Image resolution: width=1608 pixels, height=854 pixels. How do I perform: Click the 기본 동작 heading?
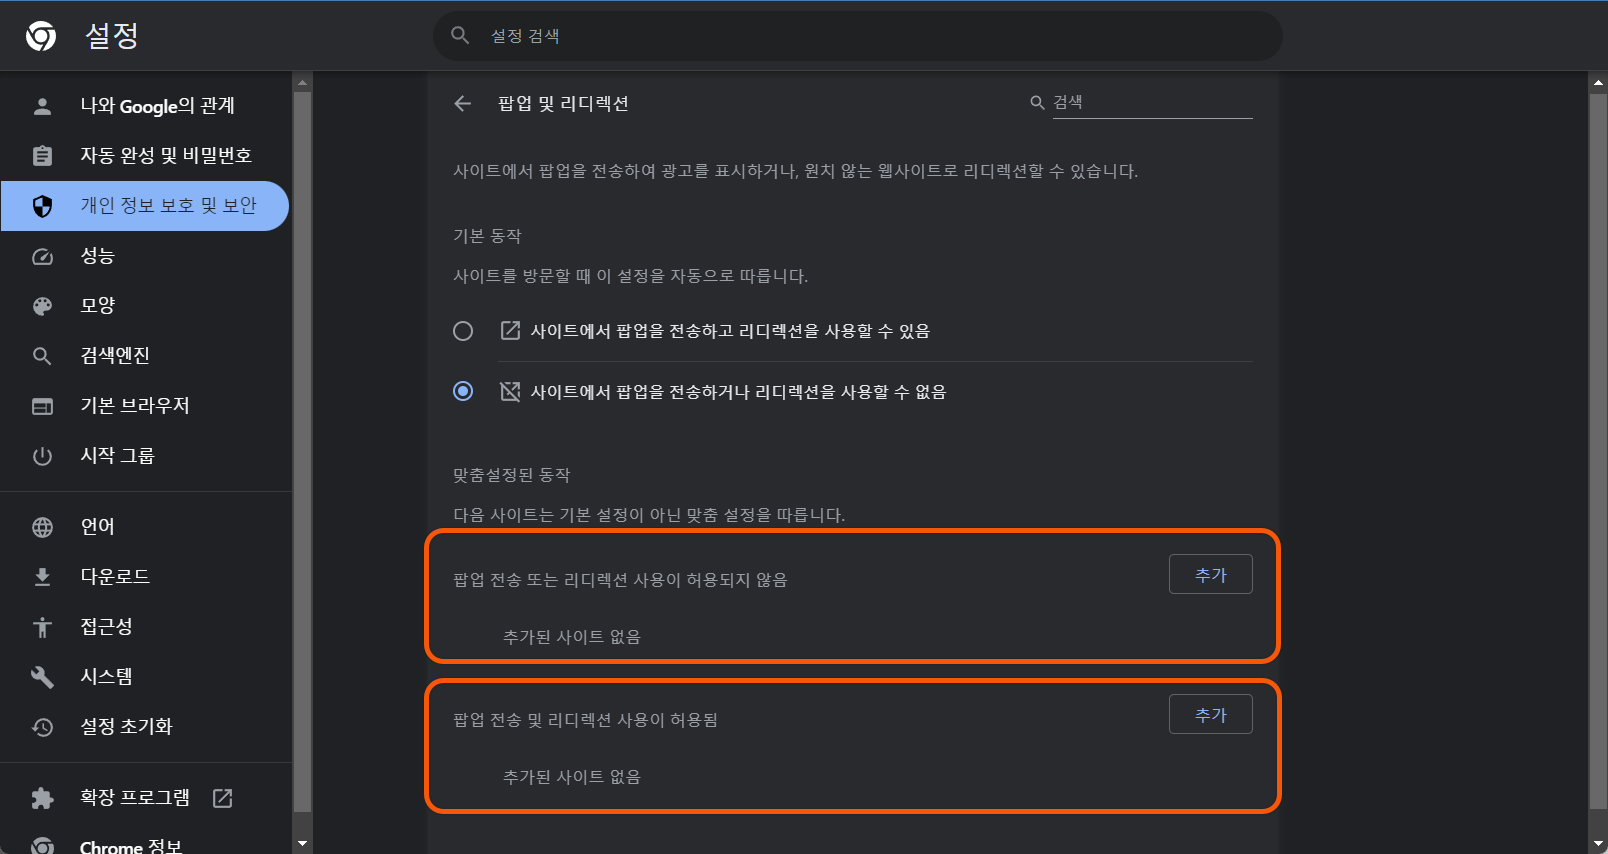click(487, 236)
